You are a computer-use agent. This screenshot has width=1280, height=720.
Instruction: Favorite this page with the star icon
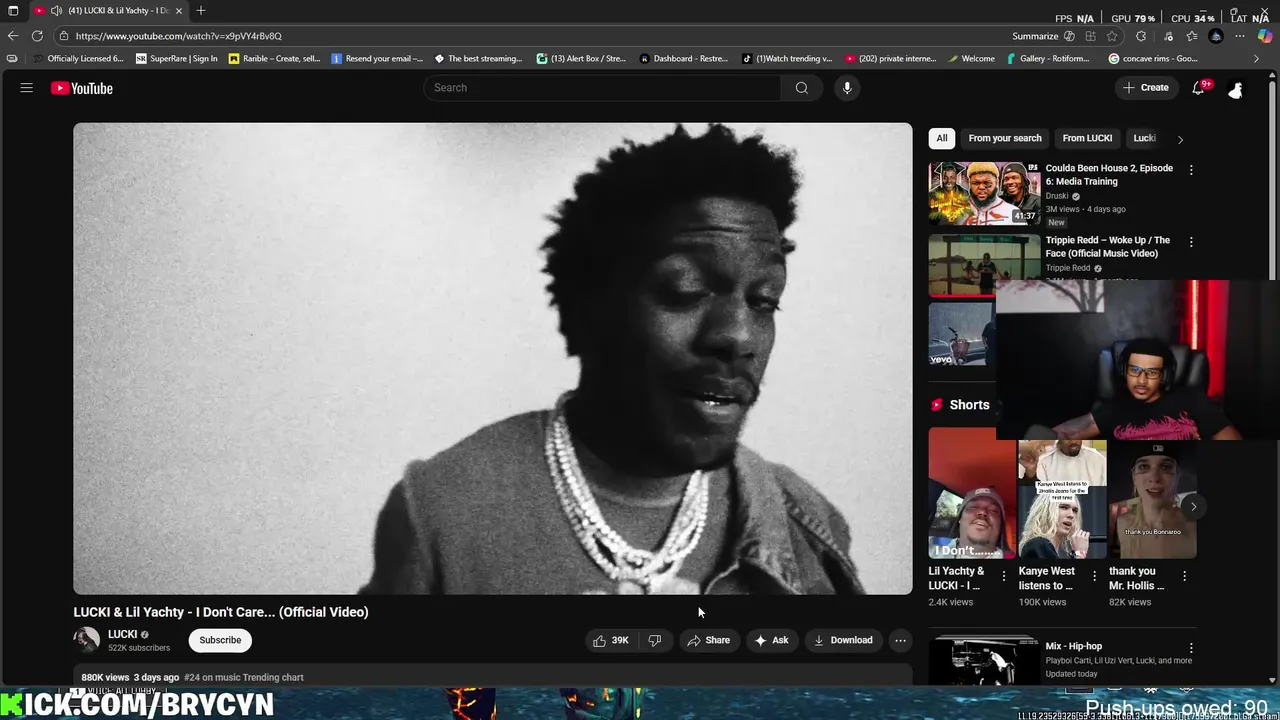(1112, 36)
